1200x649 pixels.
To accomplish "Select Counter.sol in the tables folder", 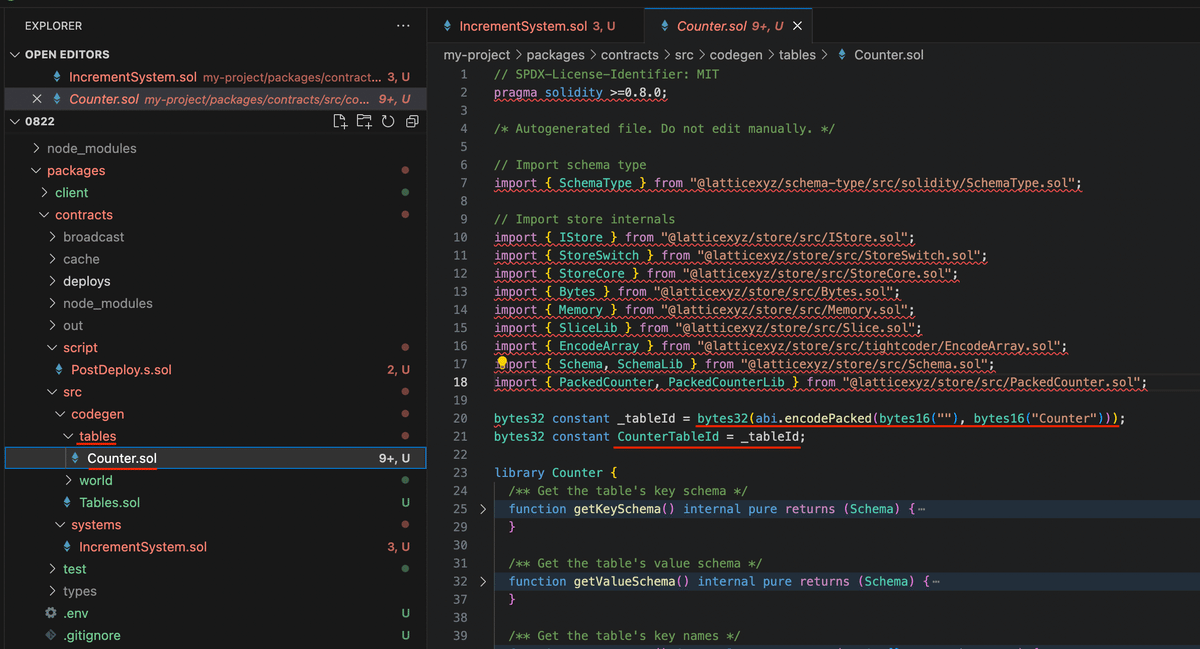I will pyautogui.click(x=216, y=458).
